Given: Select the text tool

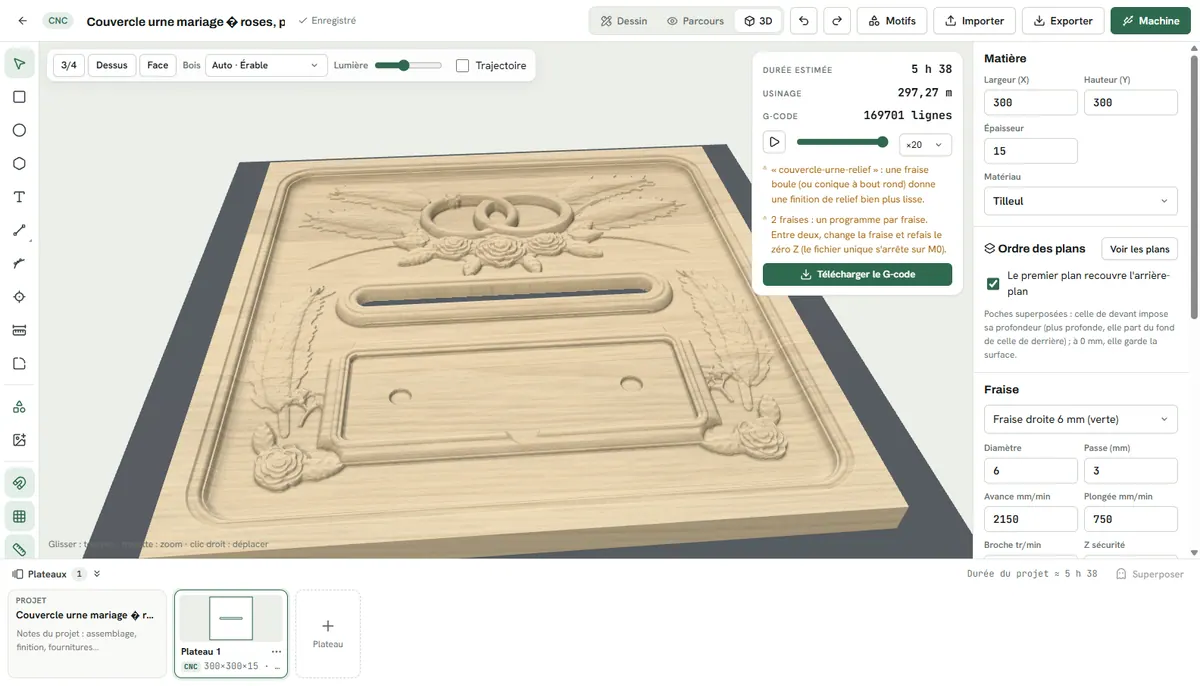Looking at the screenshot, I should (x=19, y=197).
